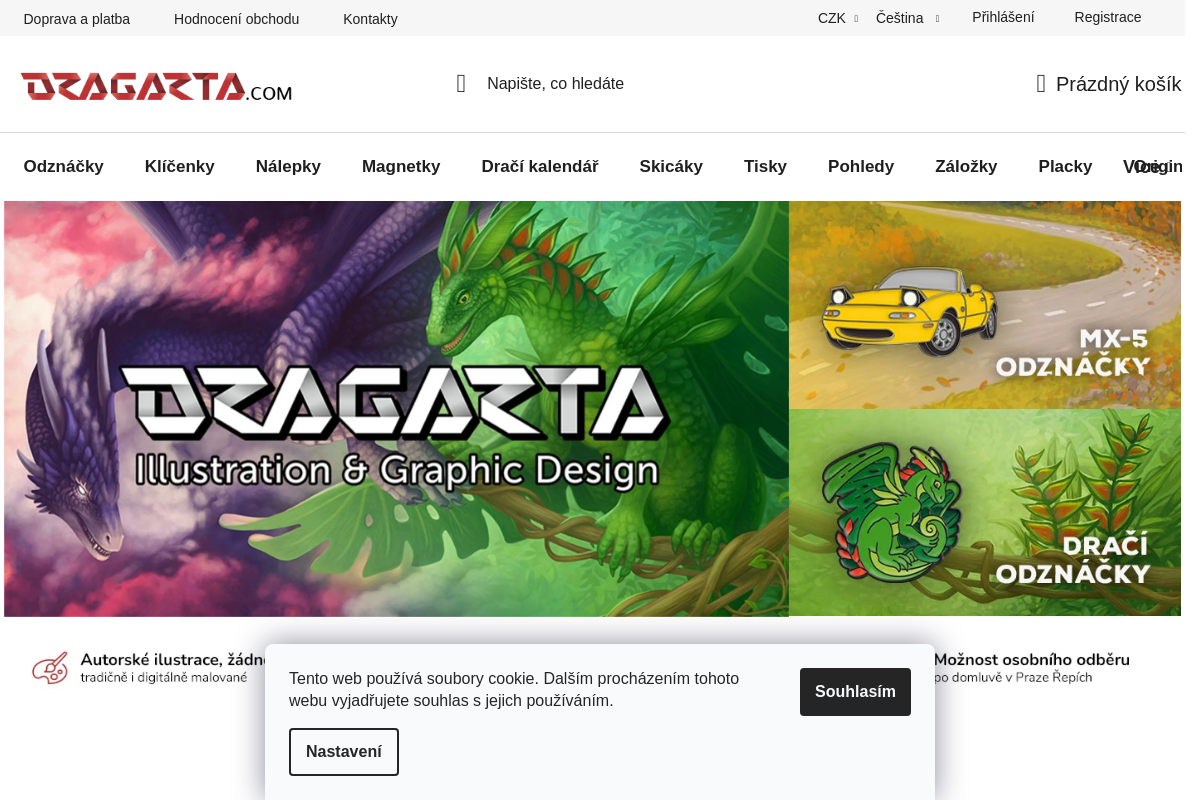The image size is (1200, 800).
Task: Open the Prázdný košík cart
Action: 1108,84
